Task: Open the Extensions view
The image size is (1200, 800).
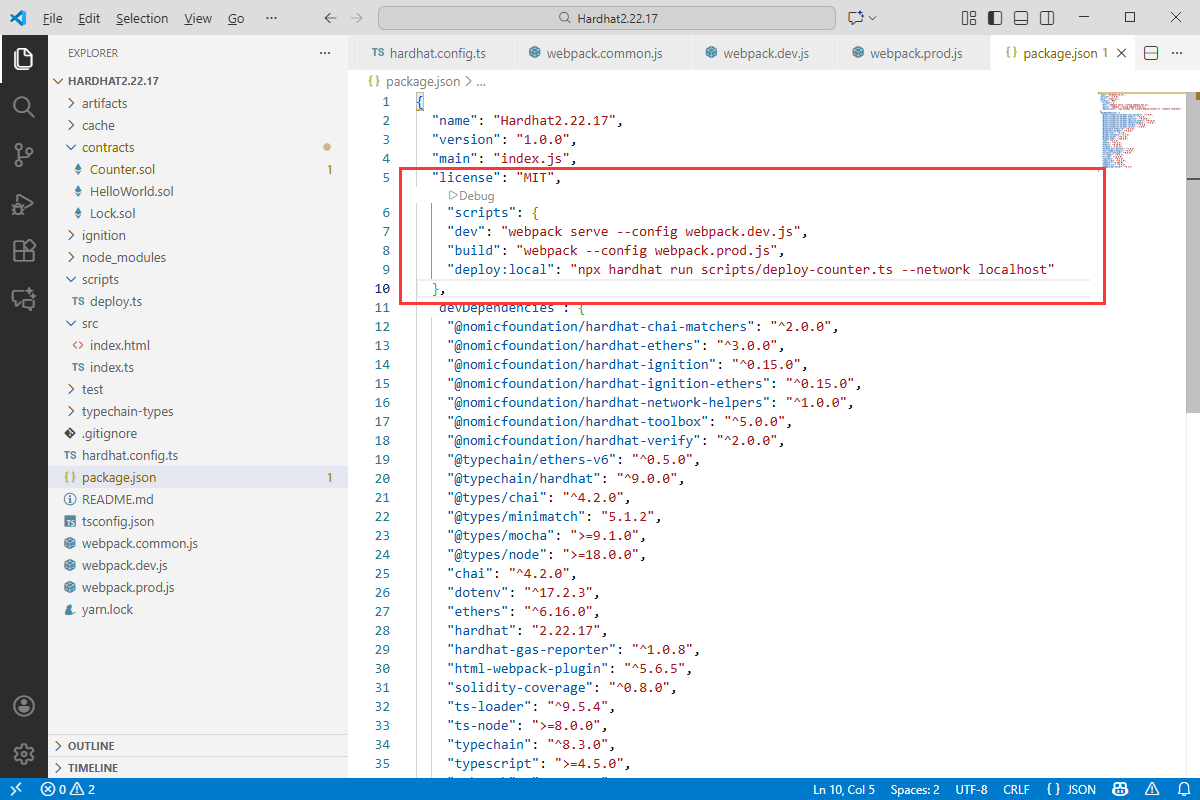Action: click(x=24, y=250)
